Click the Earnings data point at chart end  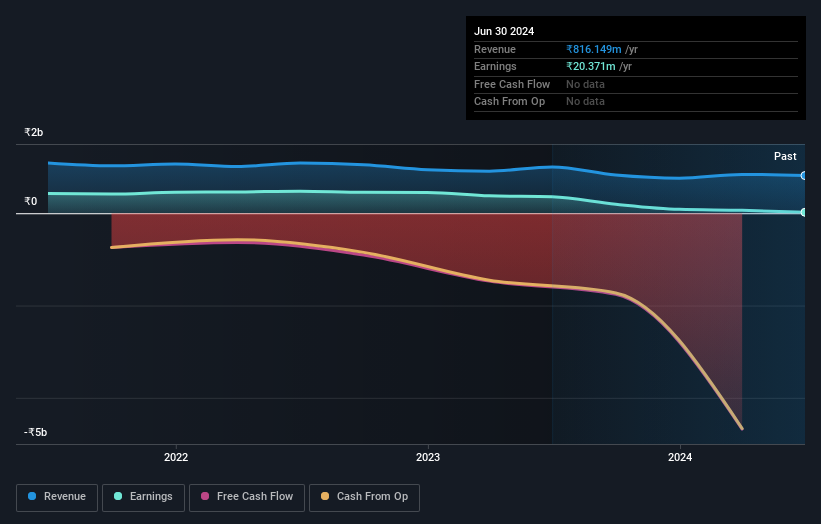click(804, 212)
